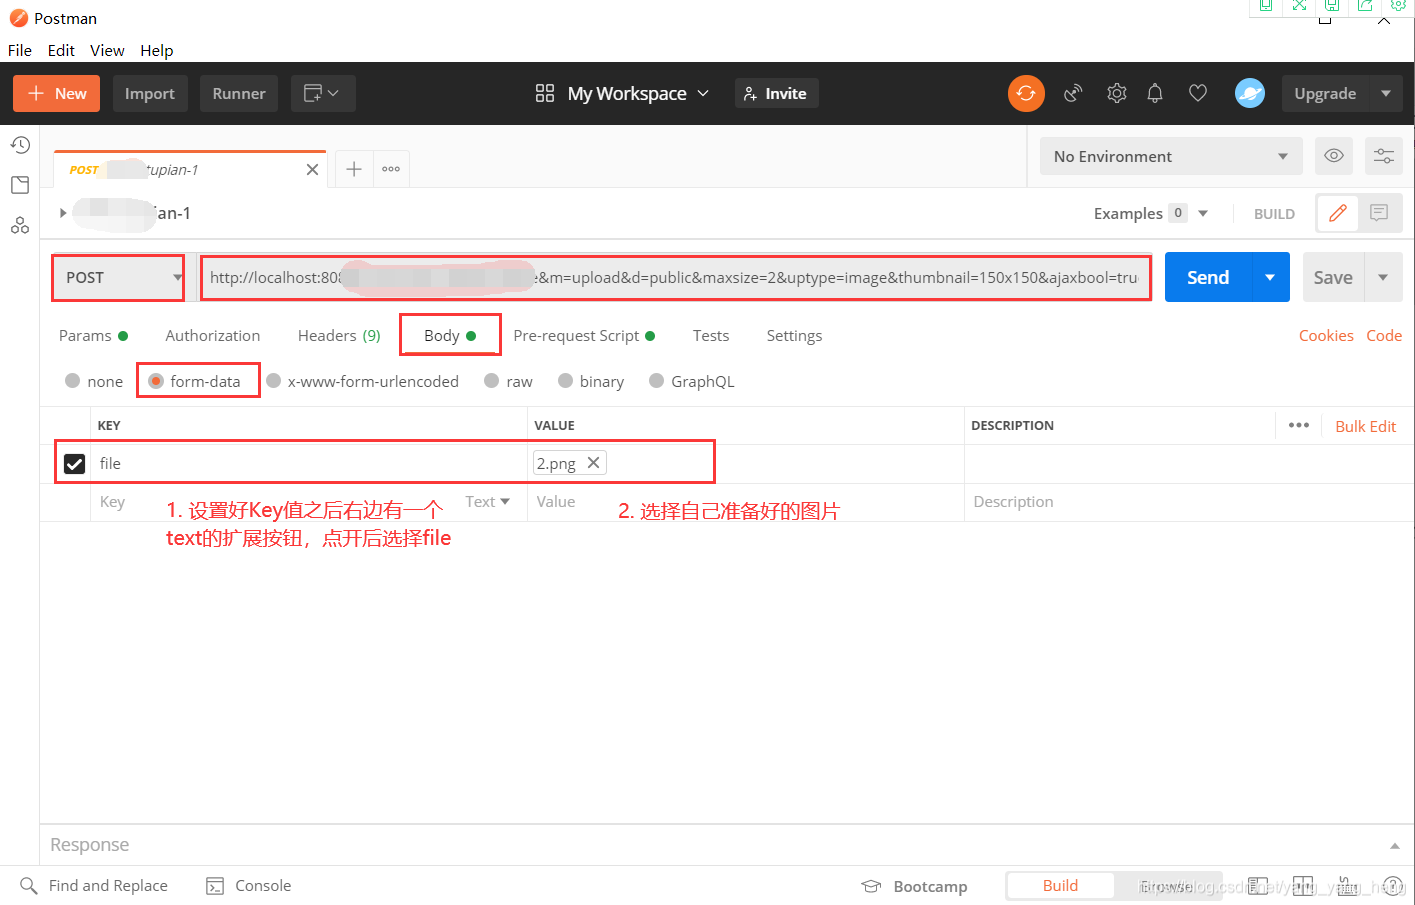Open settings via the gear icon
The image size is (1415, 905).
pos(1117,94)
